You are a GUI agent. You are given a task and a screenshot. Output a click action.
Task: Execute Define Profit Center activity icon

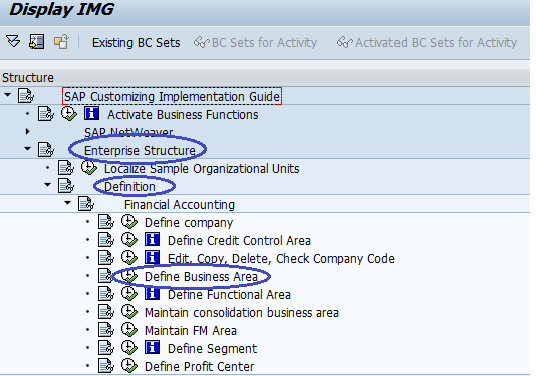tap(130, 366)
